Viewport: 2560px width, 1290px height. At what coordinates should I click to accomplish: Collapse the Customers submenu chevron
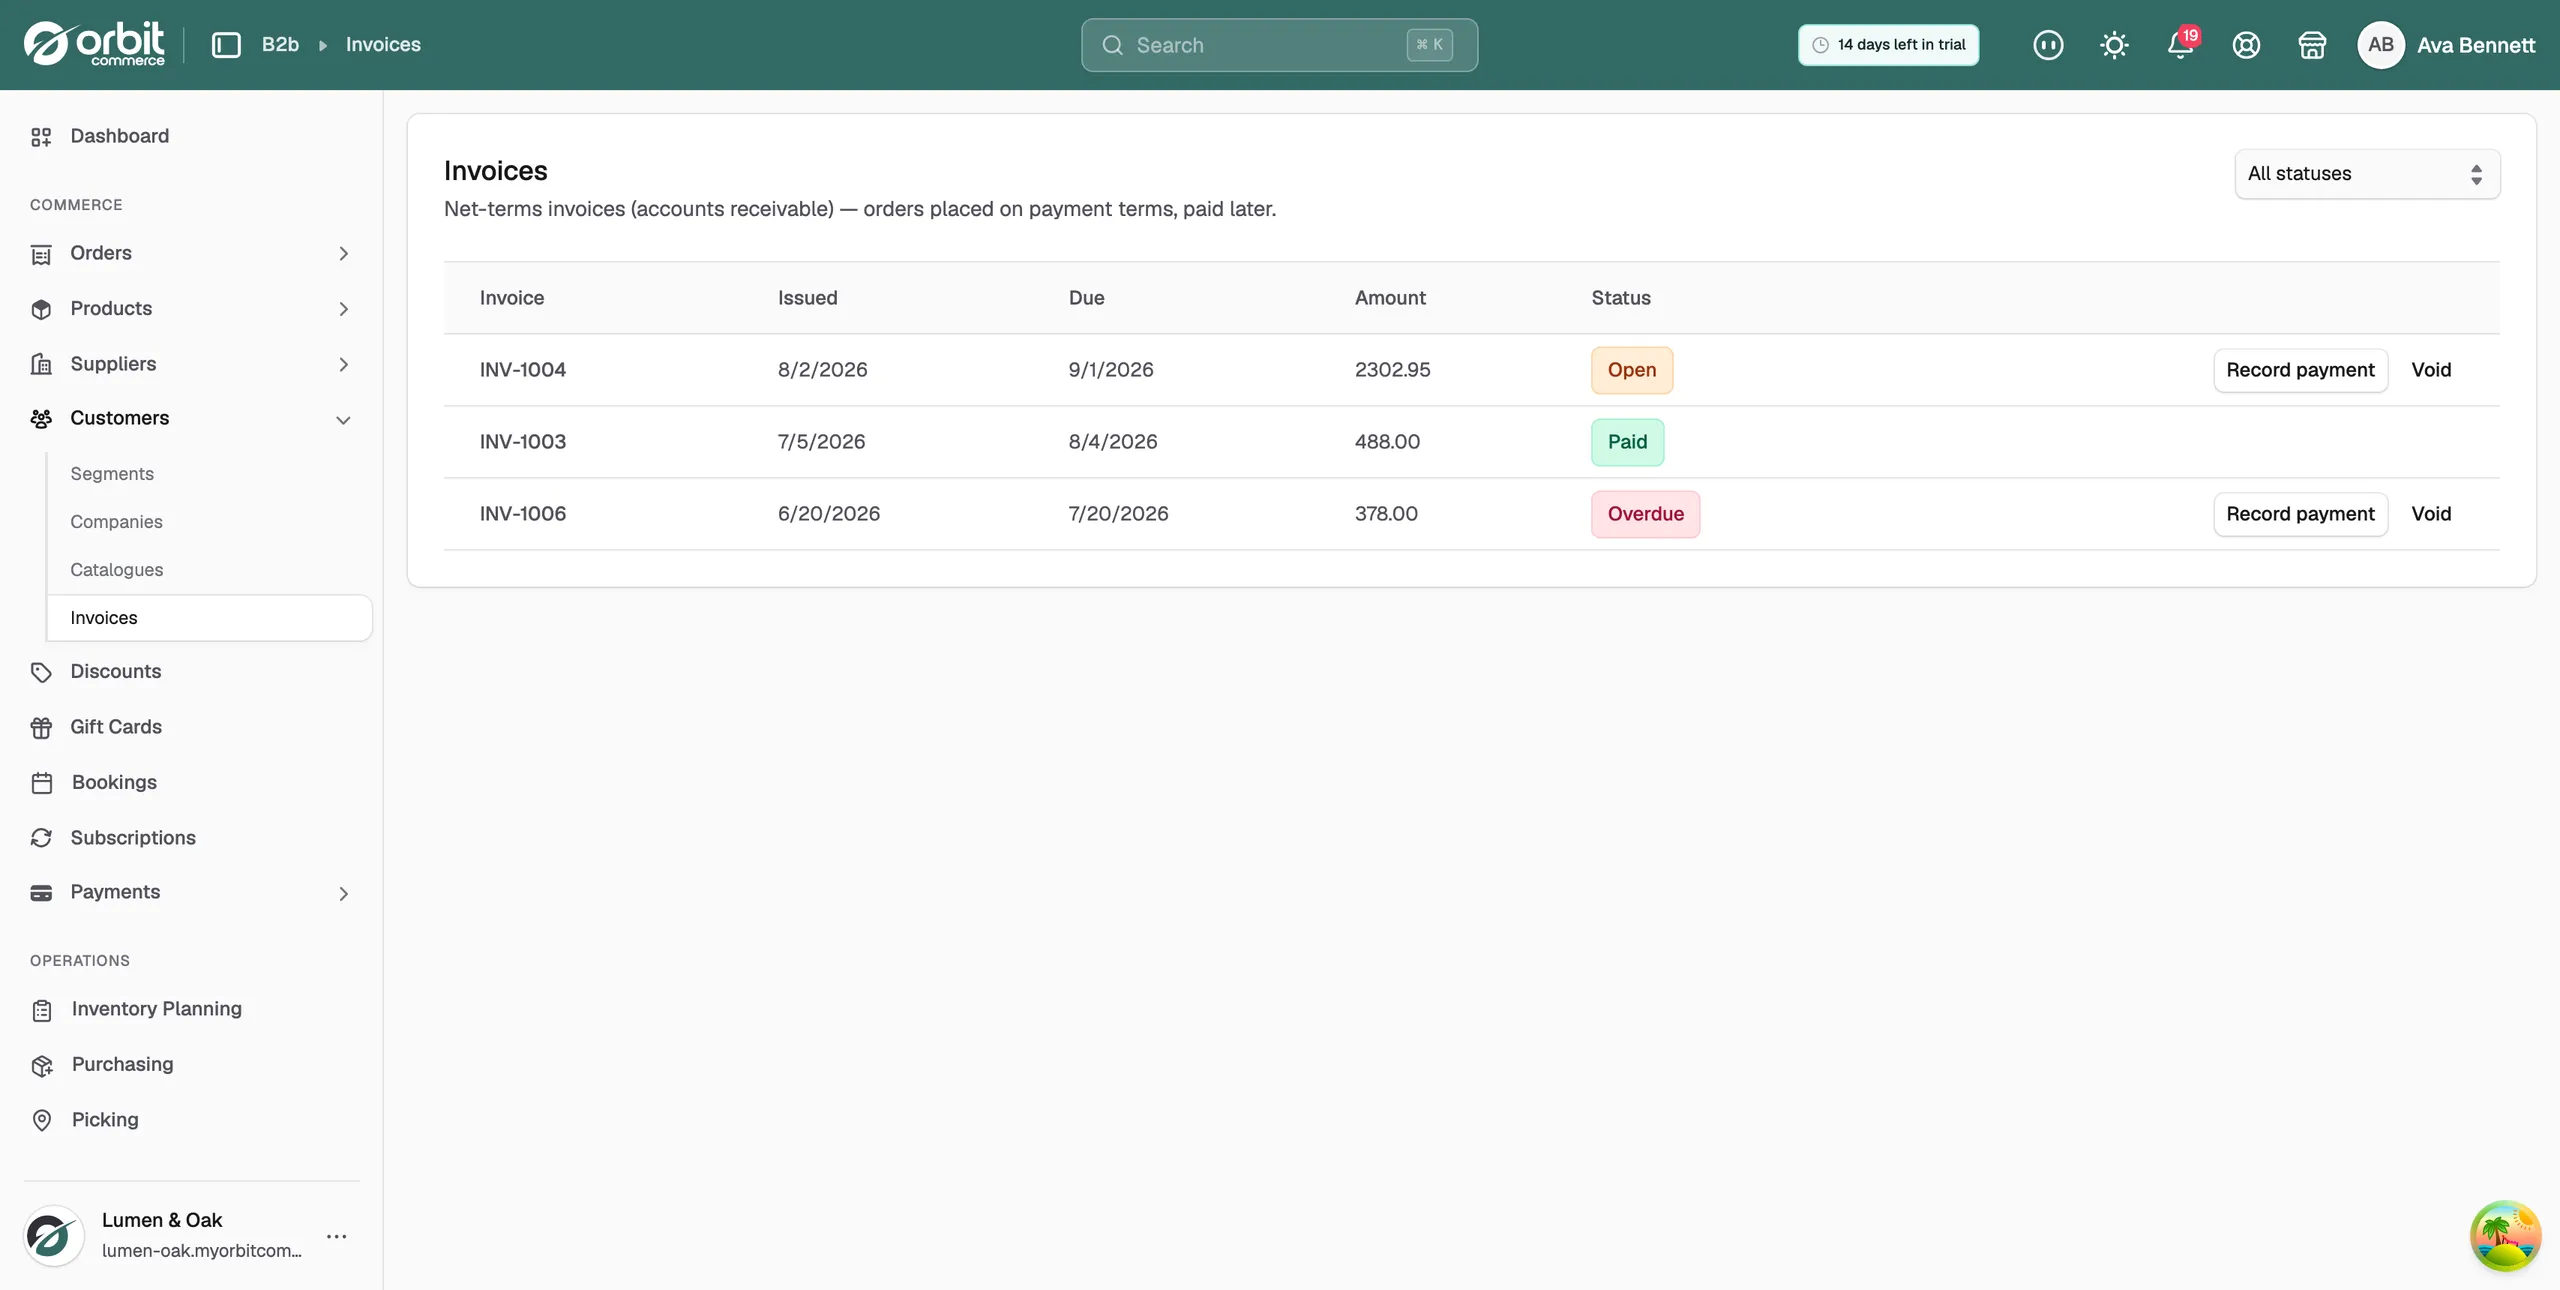(343, 420)
